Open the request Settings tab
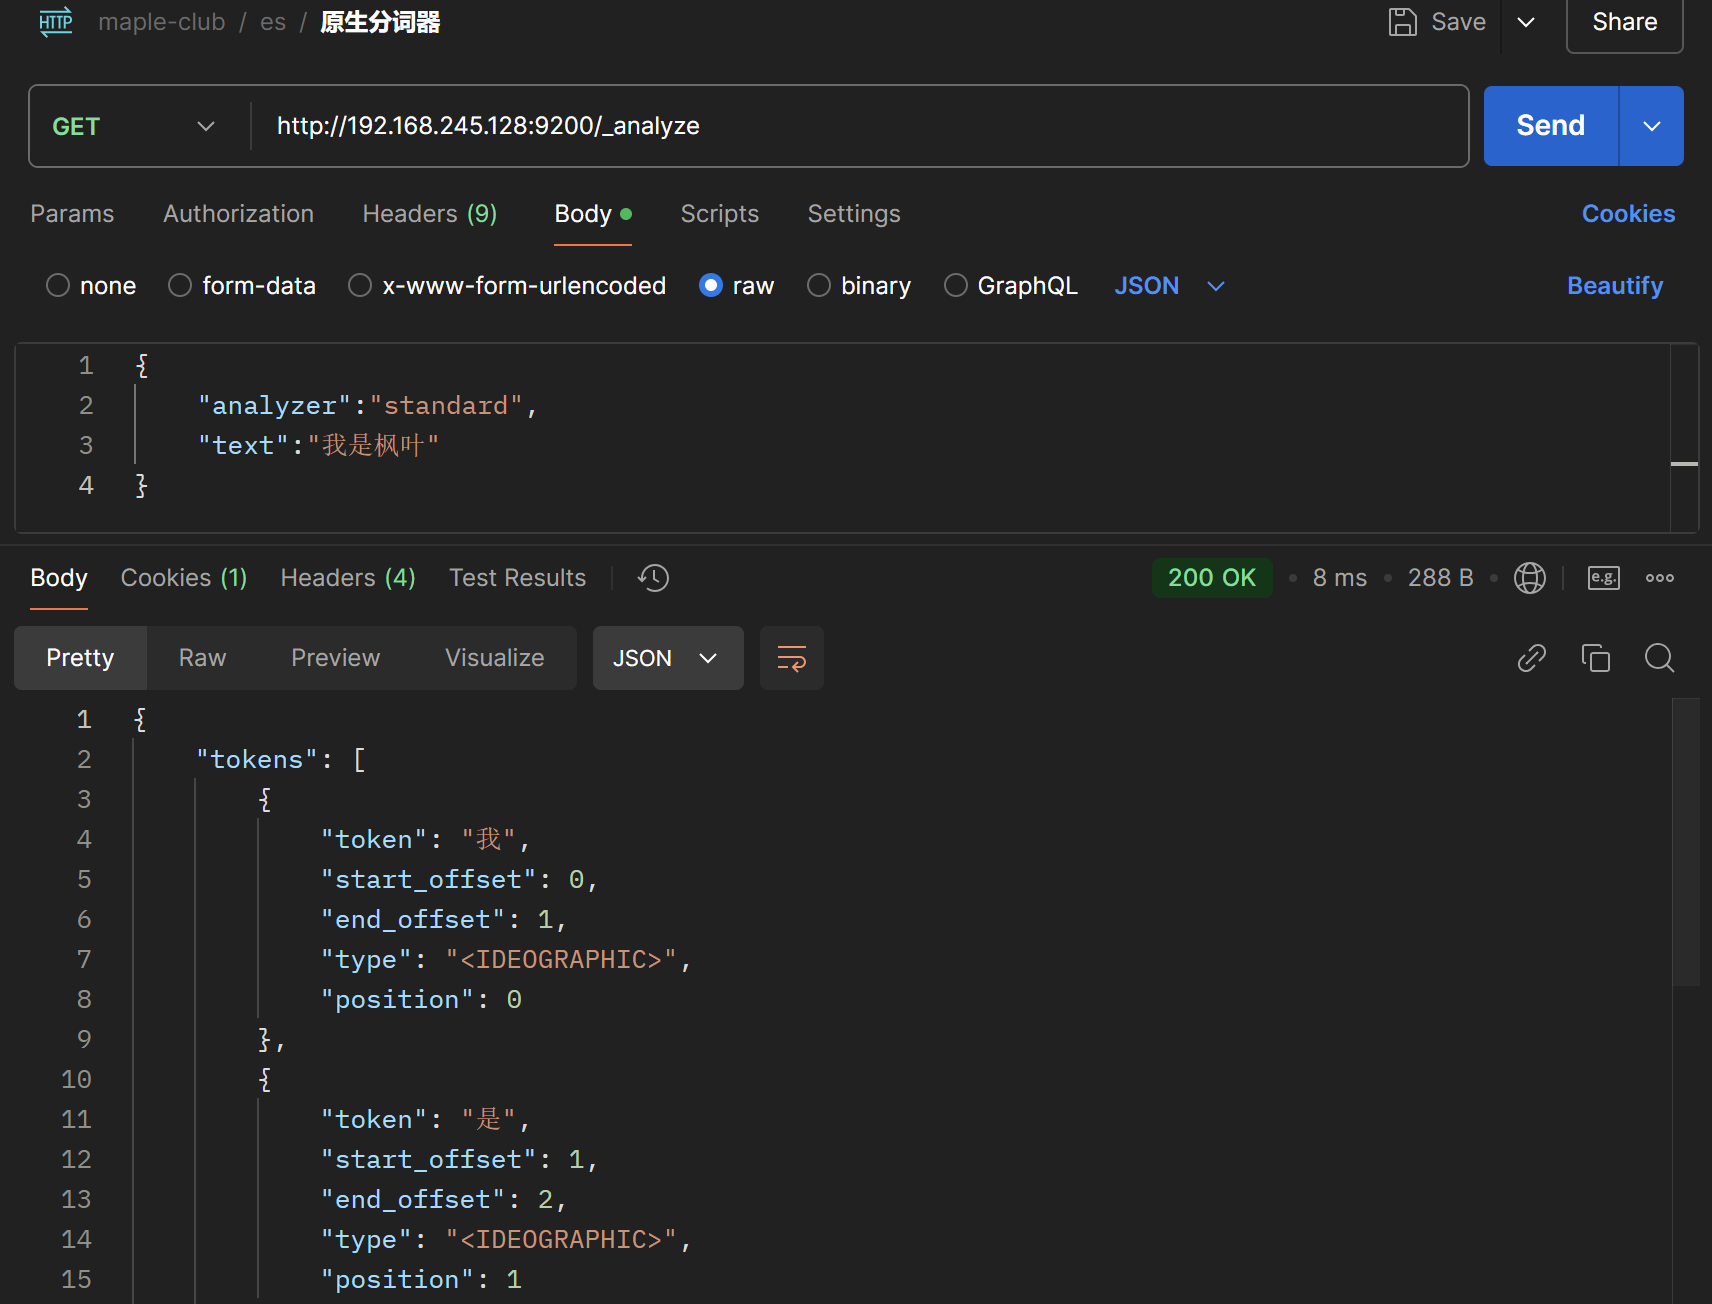Screen dimensions: 1712x1304 854,214
